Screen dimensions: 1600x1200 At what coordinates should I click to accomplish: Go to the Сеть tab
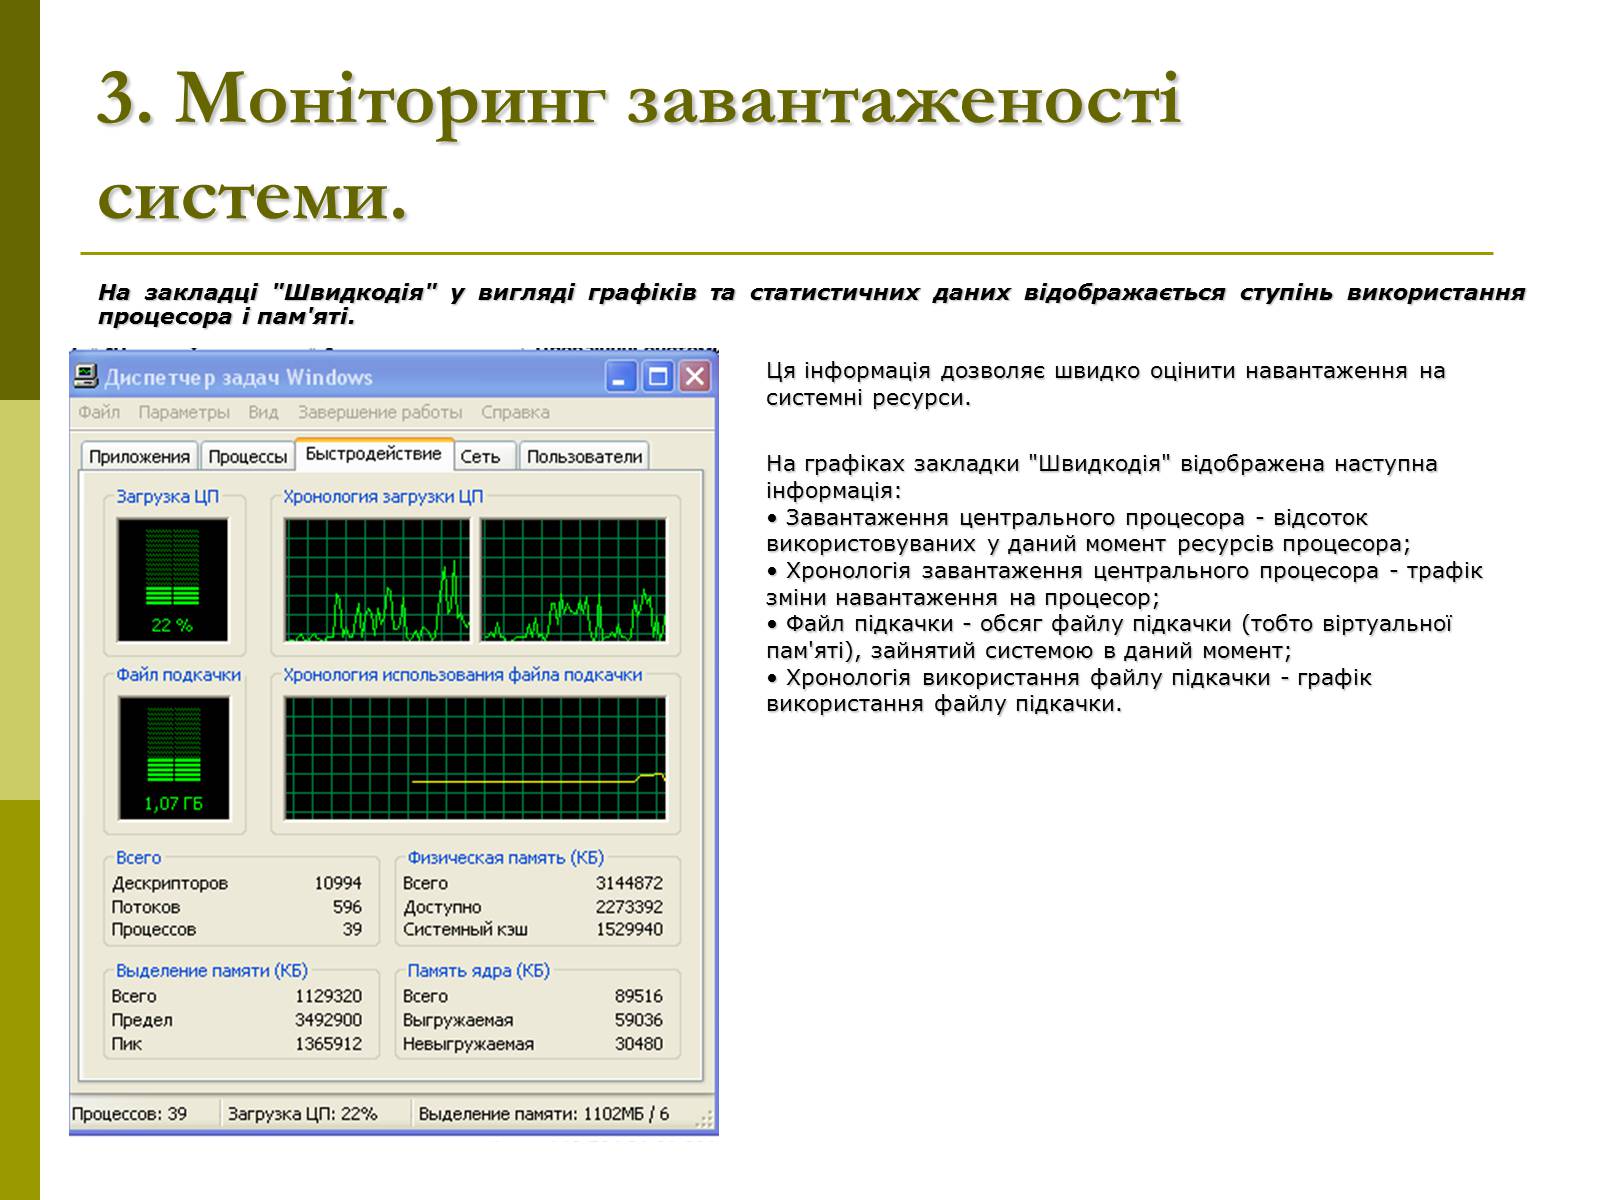coord(480,457)
